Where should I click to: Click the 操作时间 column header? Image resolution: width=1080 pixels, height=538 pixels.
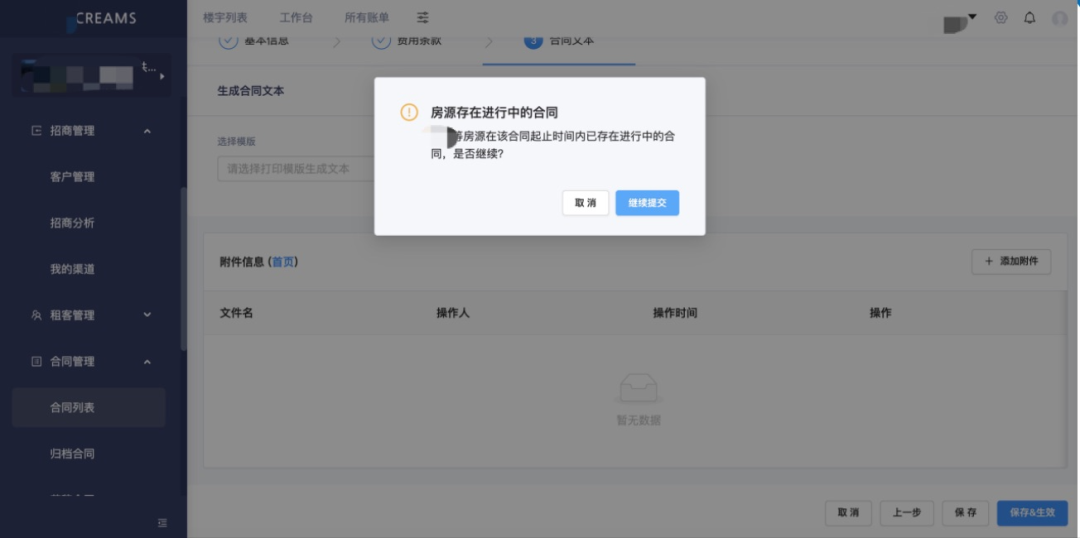(675, 313)
